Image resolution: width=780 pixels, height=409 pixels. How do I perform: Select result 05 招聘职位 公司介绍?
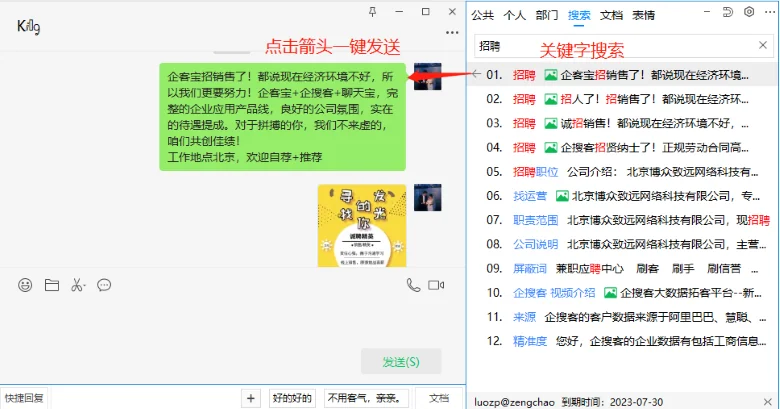(622, 172)
